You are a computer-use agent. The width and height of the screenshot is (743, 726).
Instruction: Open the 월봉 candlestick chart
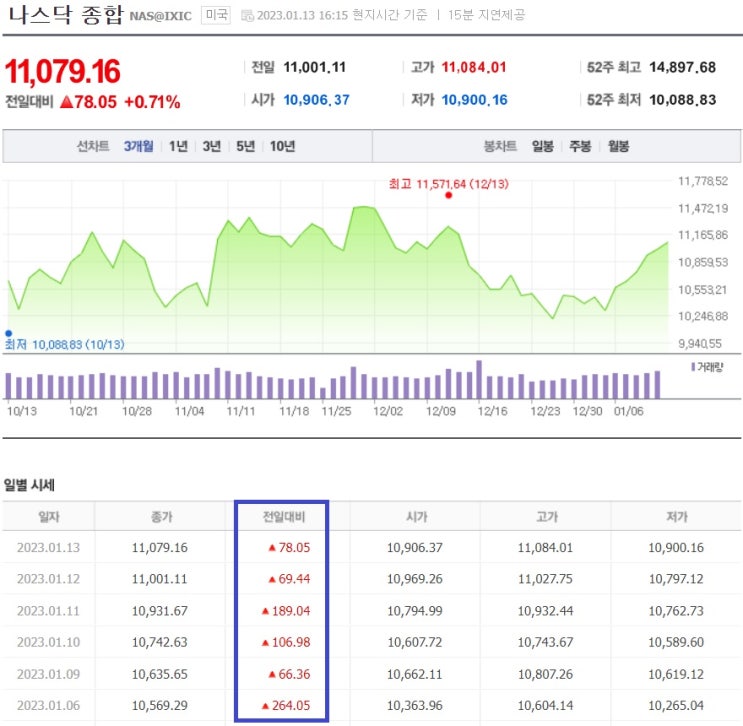[x=618, y=146]
